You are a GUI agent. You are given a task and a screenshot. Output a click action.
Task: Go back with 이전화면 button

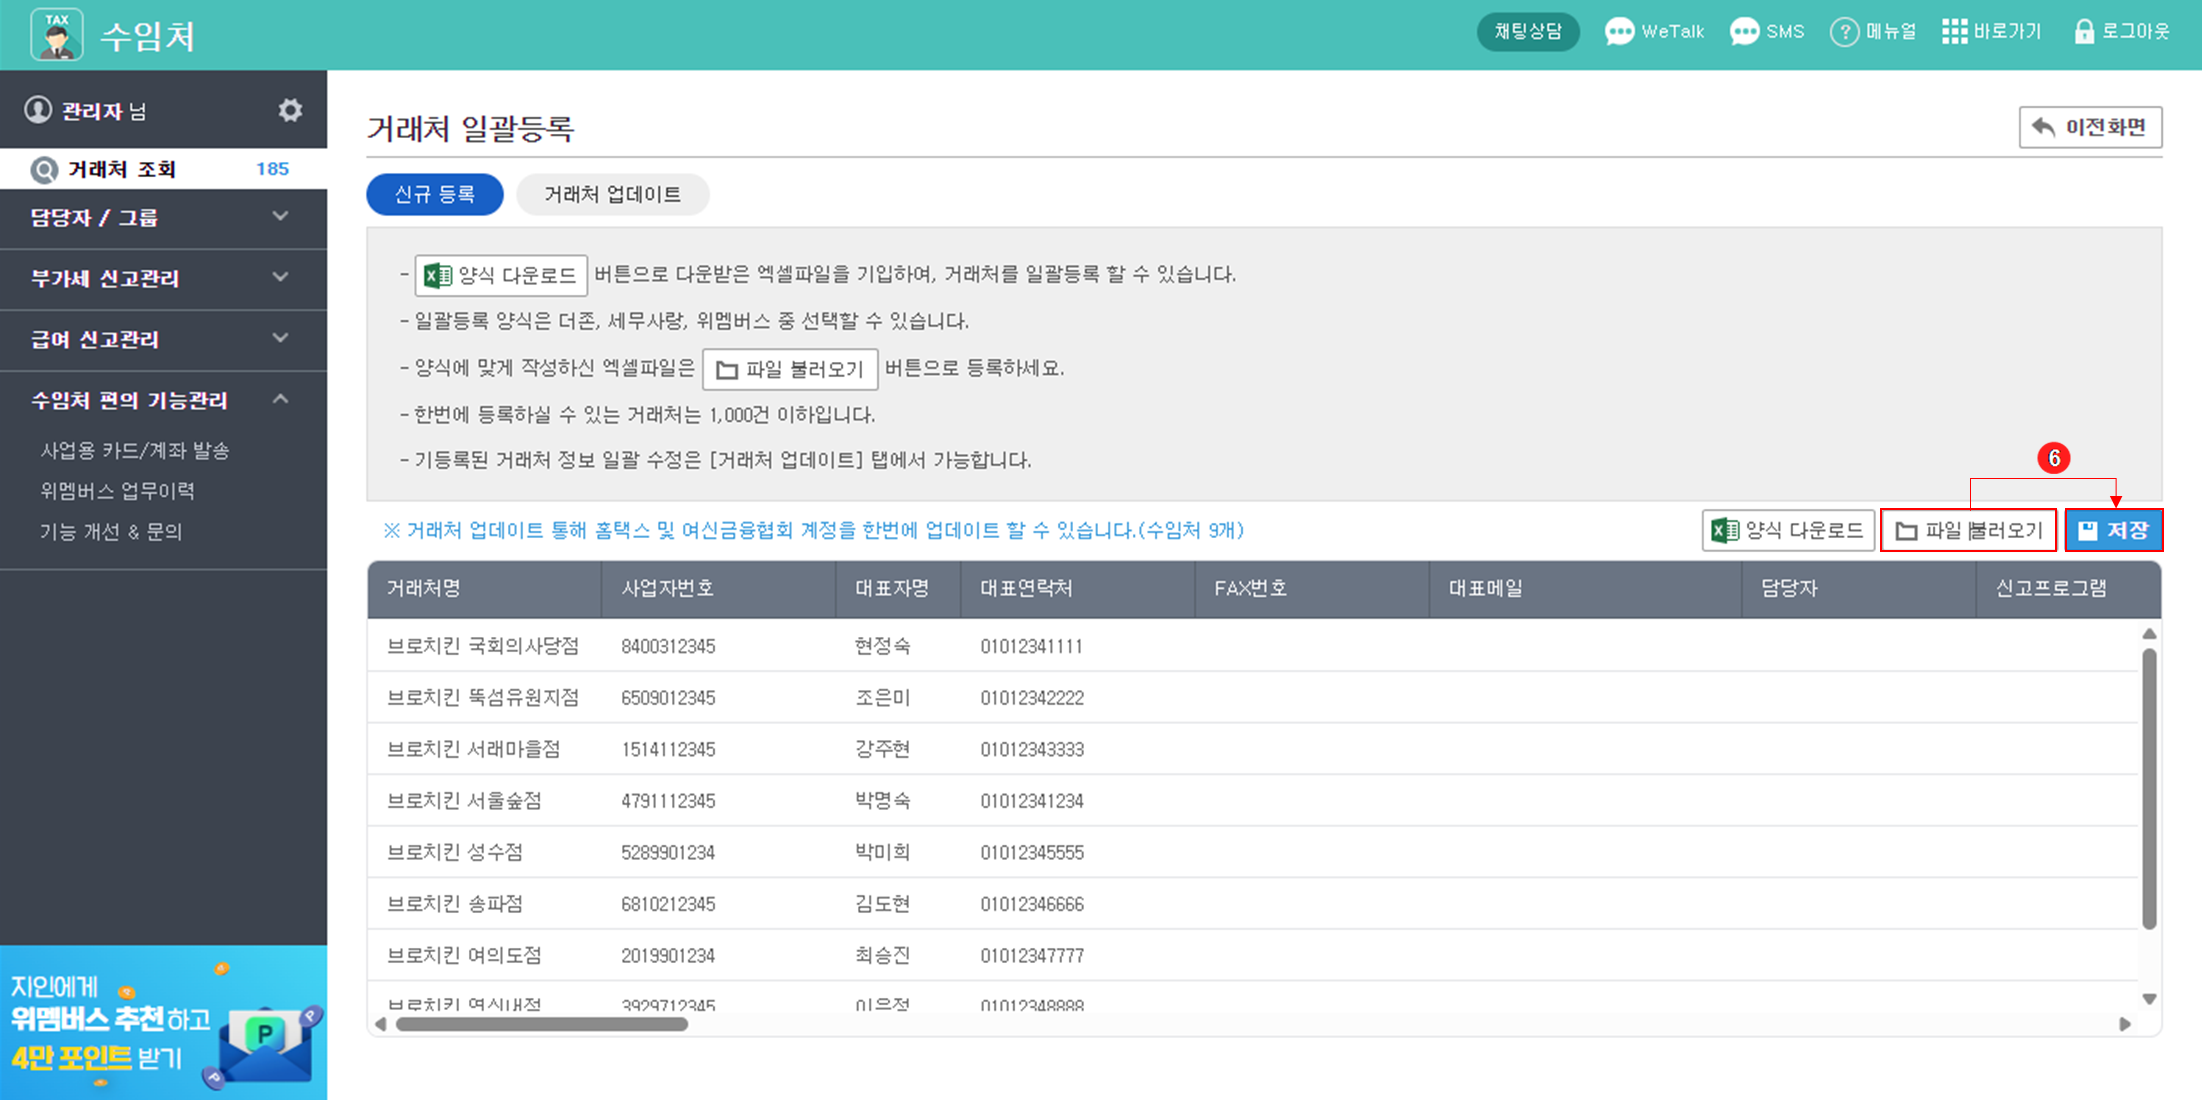click(x=2090, y=128)
